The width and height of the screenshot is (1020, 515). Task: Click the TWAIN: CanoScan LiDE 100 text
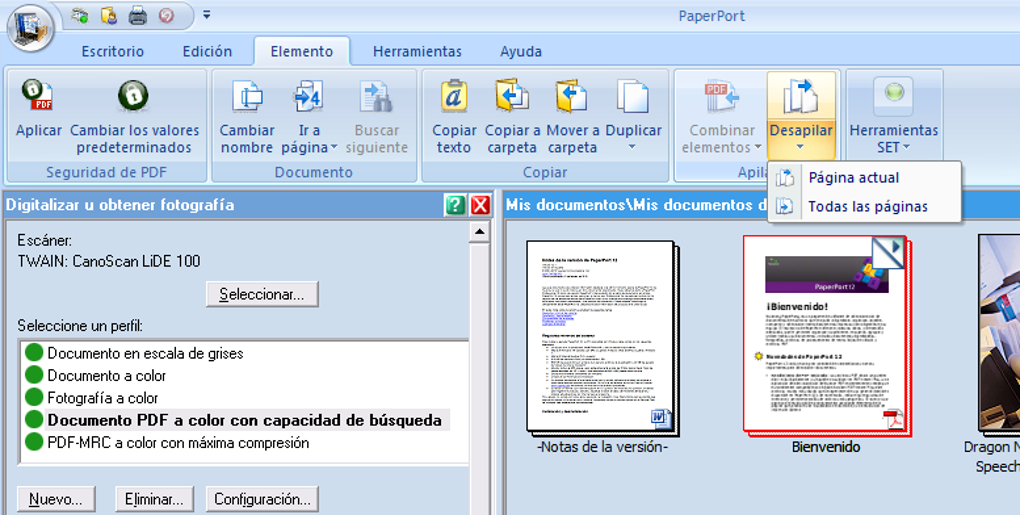coord(109,261)
